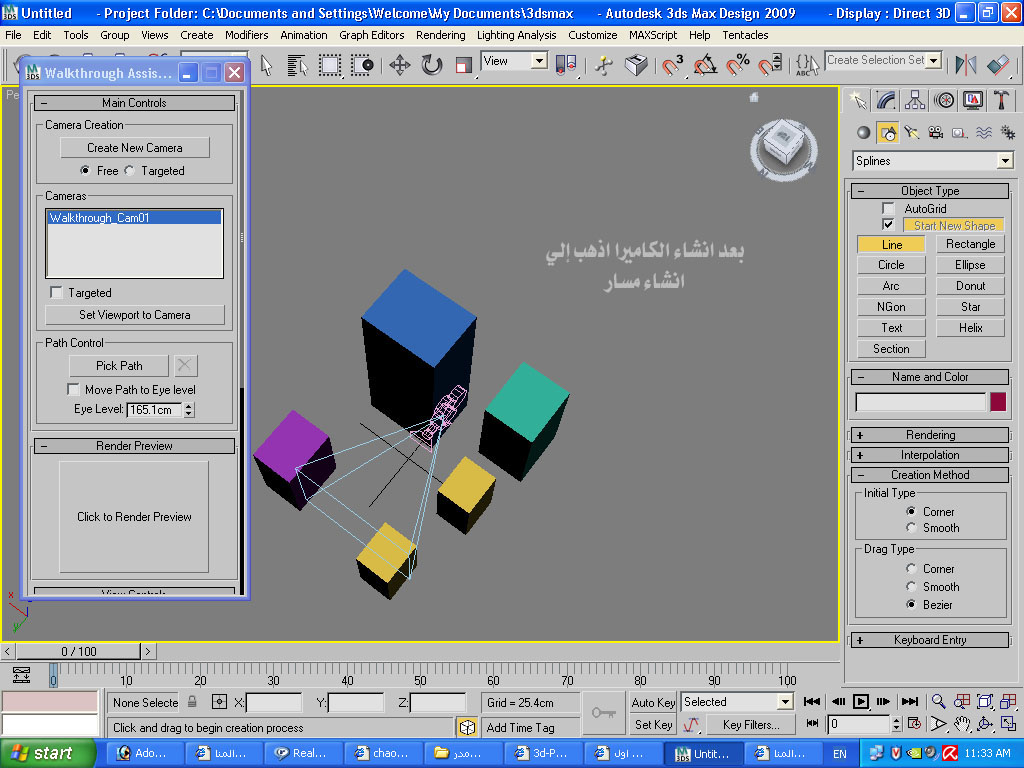Toggle the Percent Snap button

(x=738, y=65)
